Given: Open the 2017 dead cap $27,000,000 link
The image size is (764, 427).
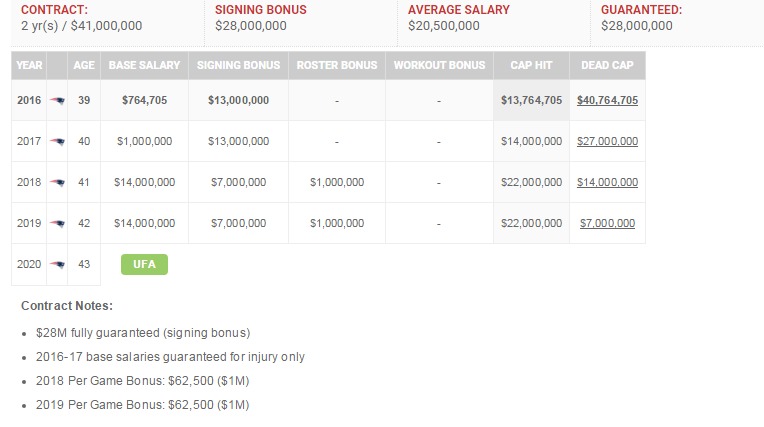Looking at the screenshot, I should coord(607,141).
